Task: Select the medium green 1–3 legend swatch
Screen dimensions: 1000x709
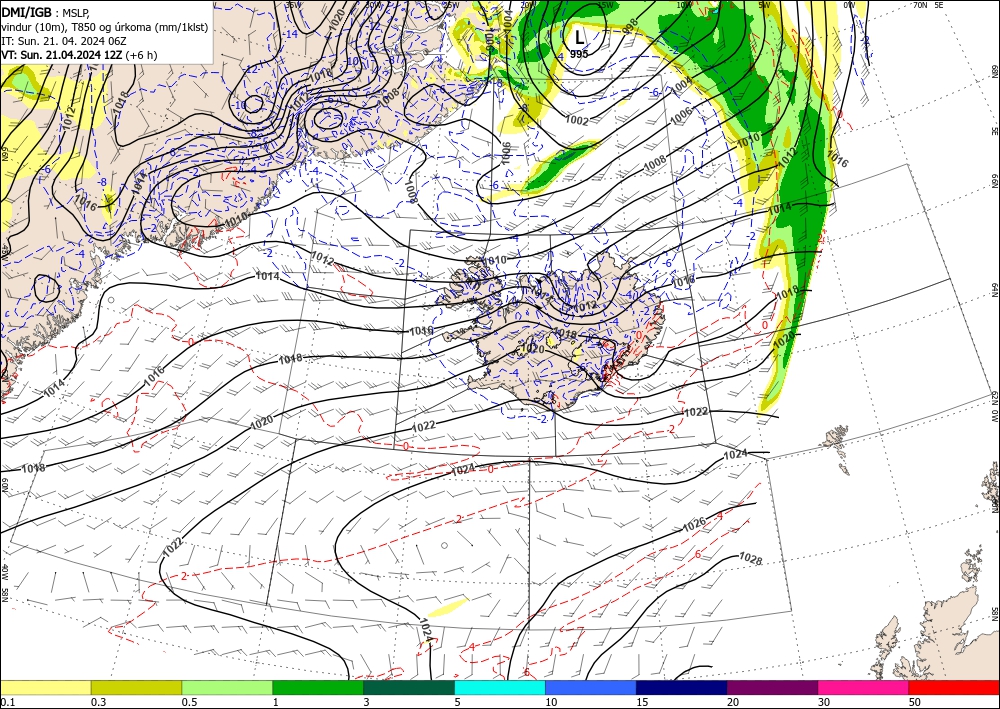Action: pos(318,687)
